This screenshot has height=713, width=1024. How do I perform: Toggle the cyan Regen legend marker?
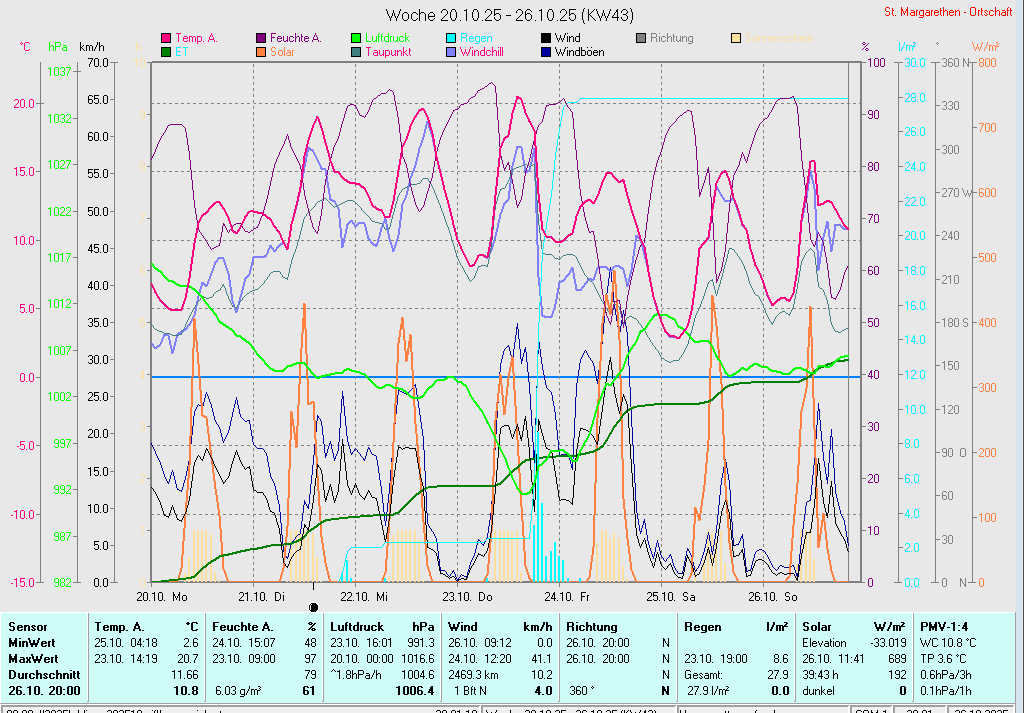click(452, 38)
